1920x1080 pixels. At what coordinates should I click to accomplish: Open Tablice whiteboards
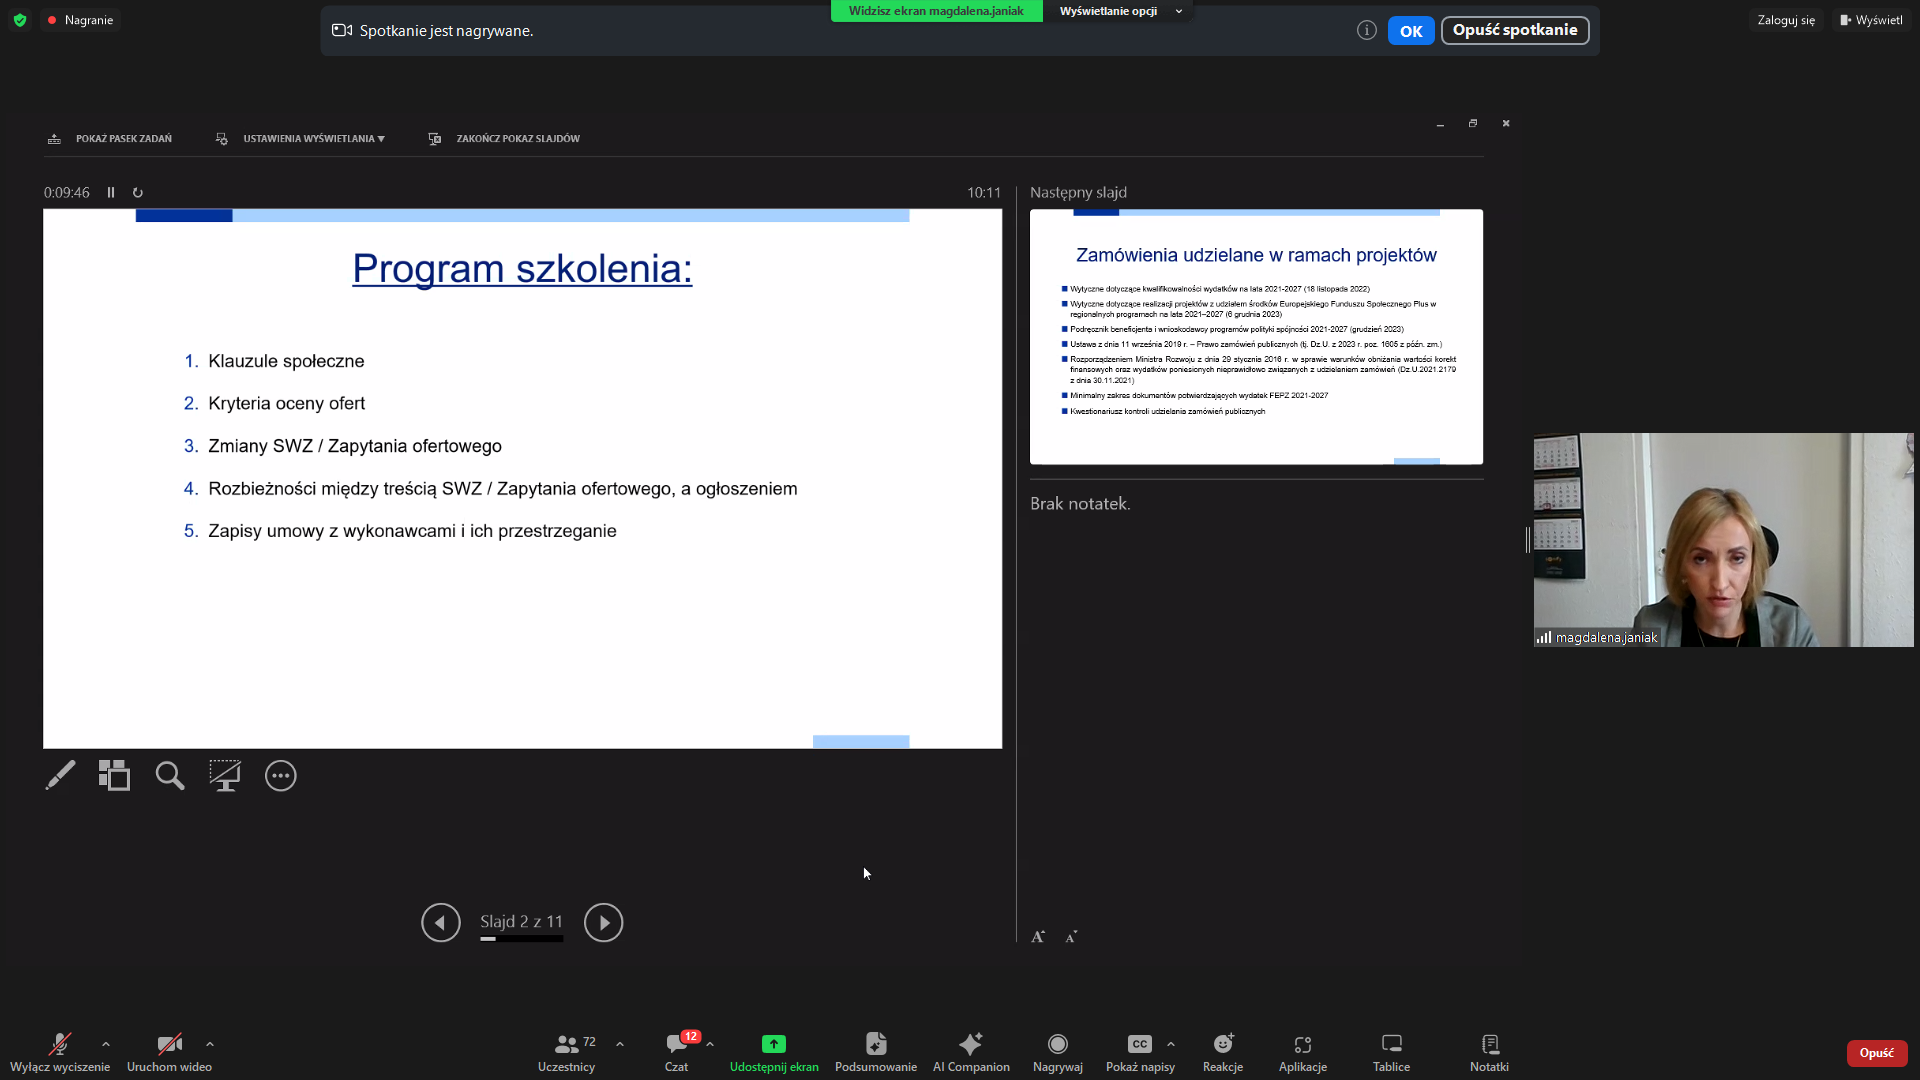pos(1391,1052)
